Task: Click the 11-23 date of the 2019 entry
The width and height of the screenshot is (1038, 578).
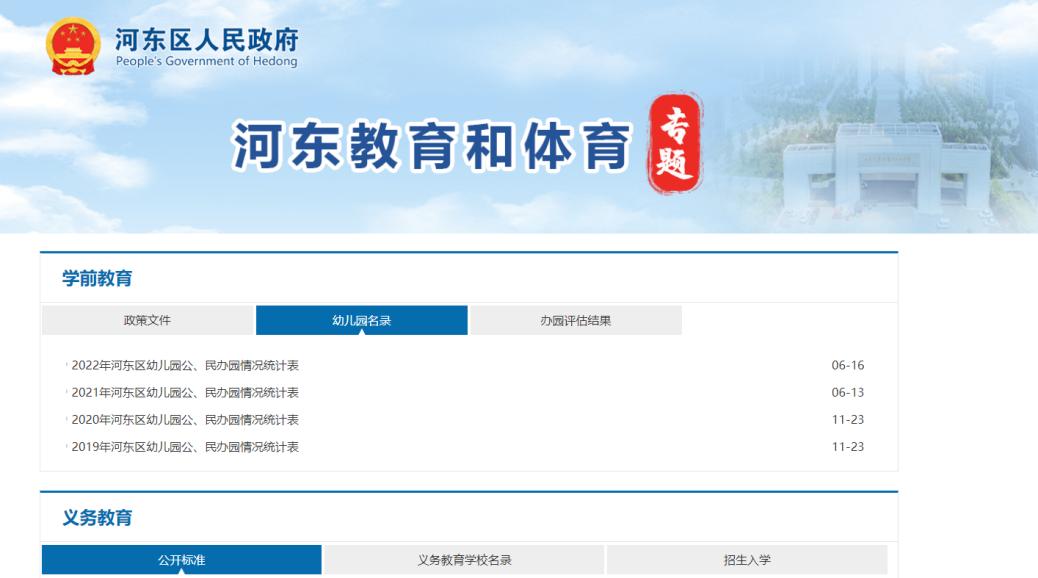Action: (848, 447)
